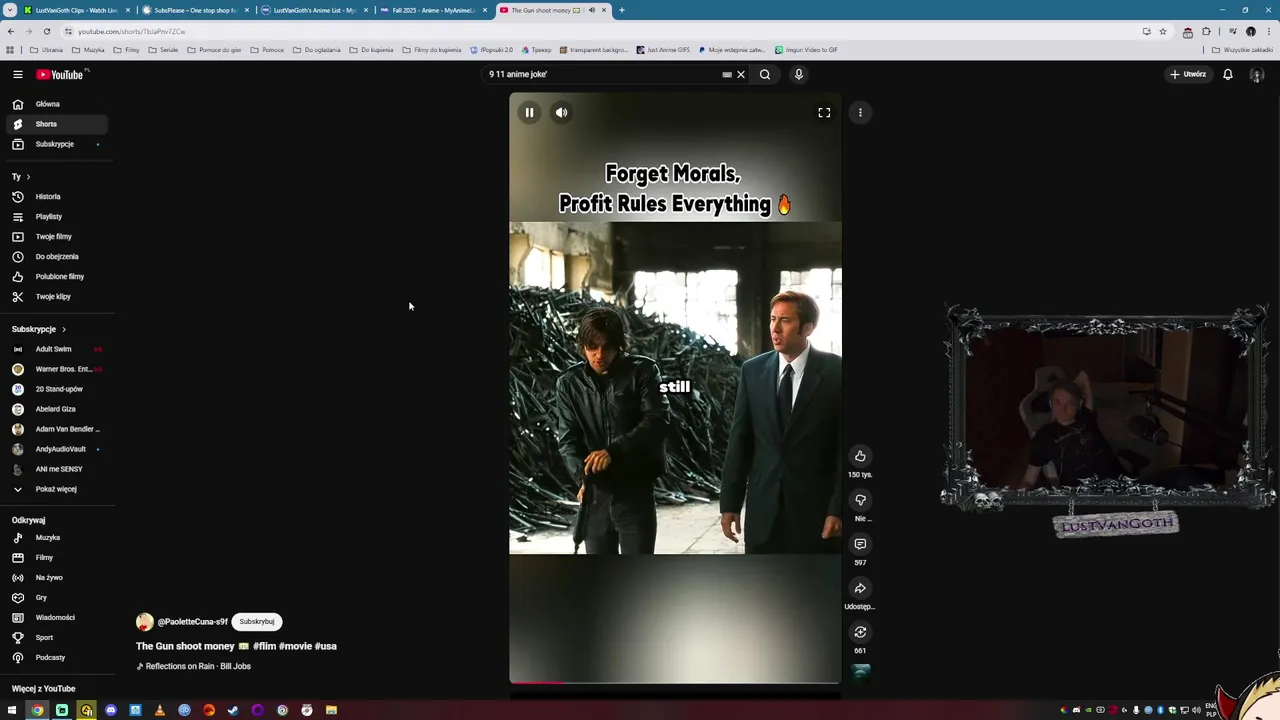Open AndyAudioVault channel
Screen dimensions: 1280x720
pos(57,449)
